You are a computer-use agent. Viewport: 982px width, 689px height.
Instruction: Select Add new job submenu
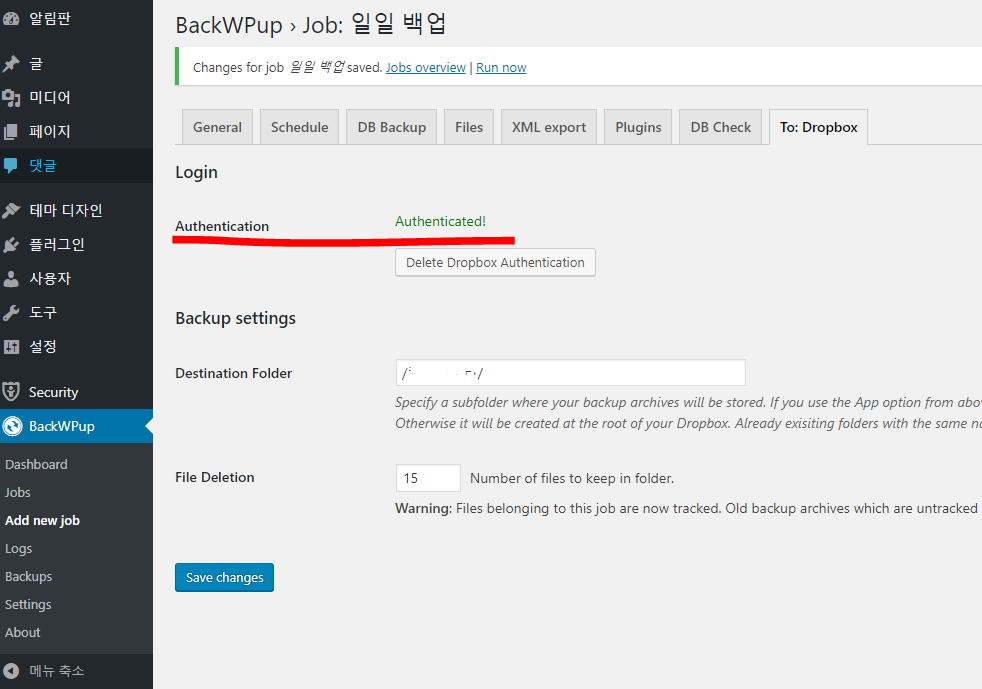[x=43, y=521]
